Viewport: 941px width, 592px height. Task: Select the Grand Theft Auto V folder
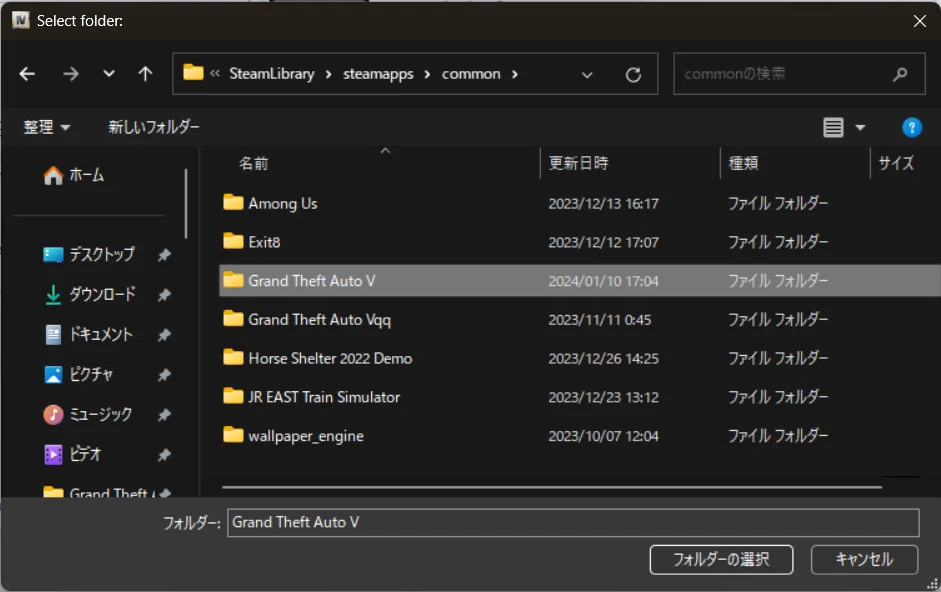coord(580,280)
